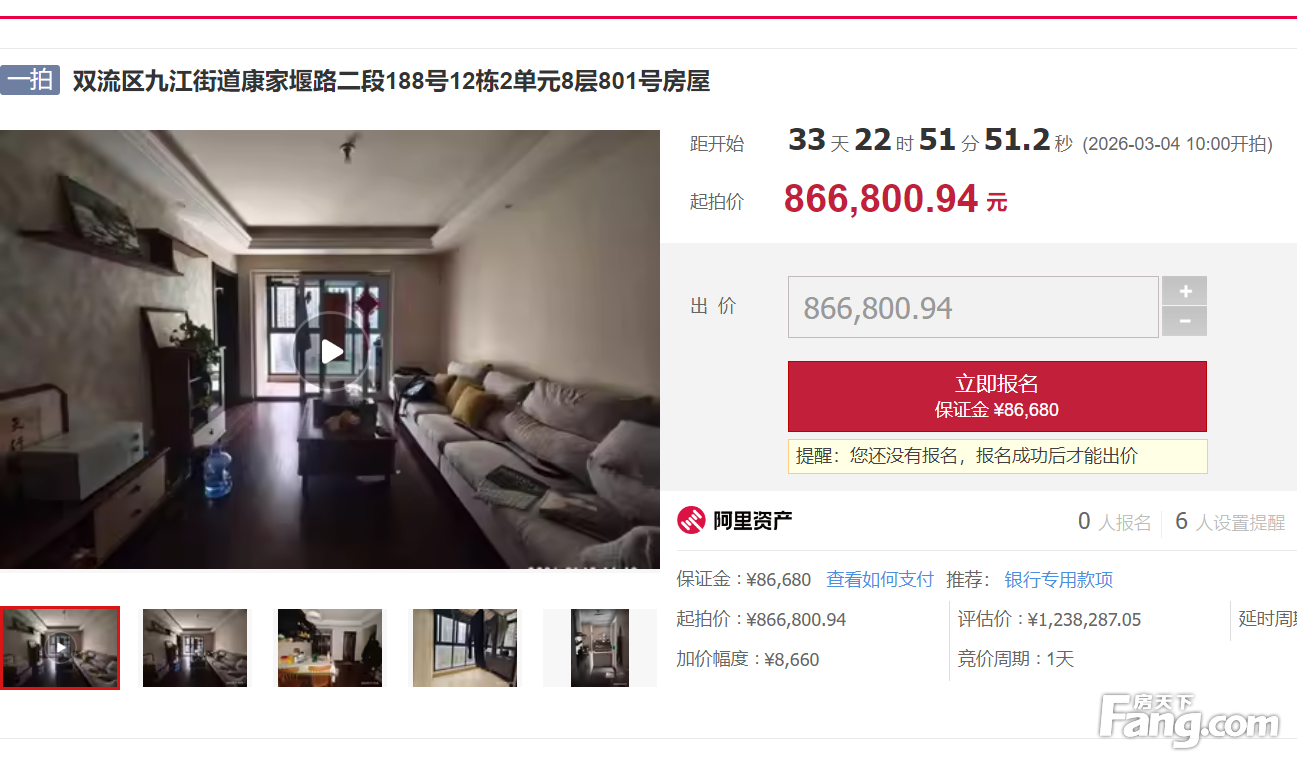Click the Fang.com watermark logo
1297x762 pixels.
1189,718
